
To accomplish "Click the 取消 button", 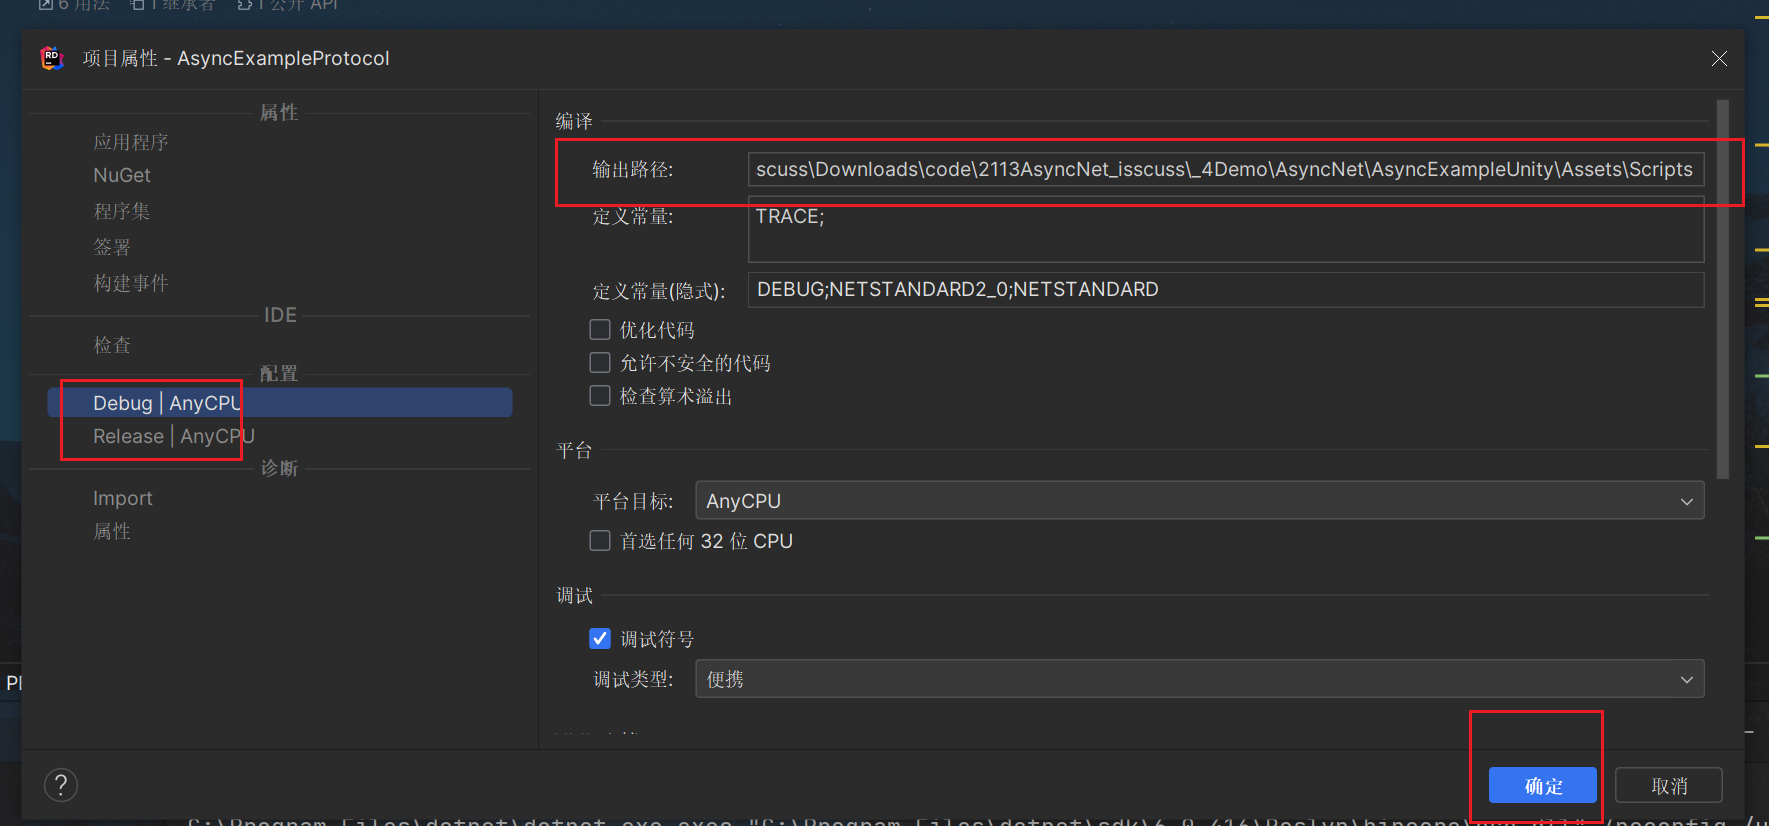I will point(1668,786).
